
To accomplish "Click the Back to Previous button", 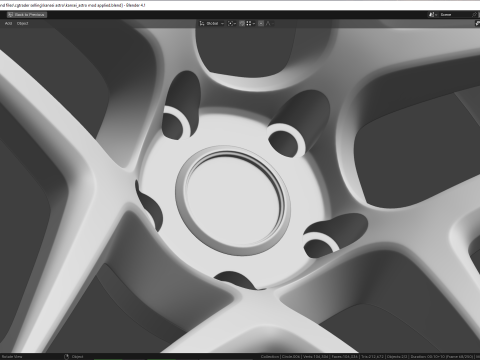I will coord(27,15).
